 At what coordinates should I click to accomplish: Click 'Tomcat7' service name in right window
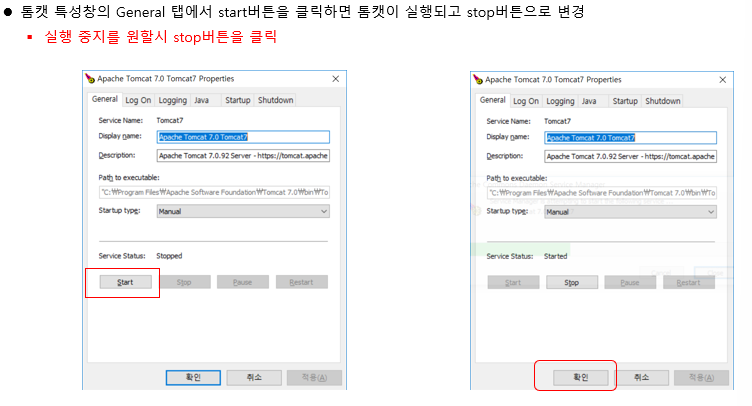(x=557, y=121)
